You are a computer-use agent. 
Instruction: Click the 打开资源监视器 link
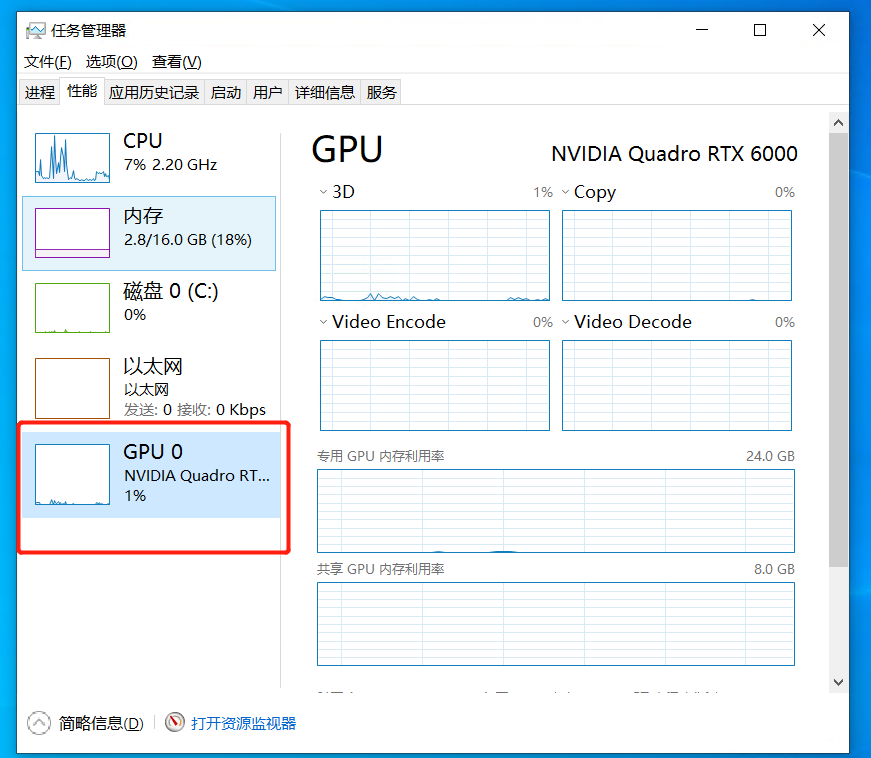click(243, 723)
